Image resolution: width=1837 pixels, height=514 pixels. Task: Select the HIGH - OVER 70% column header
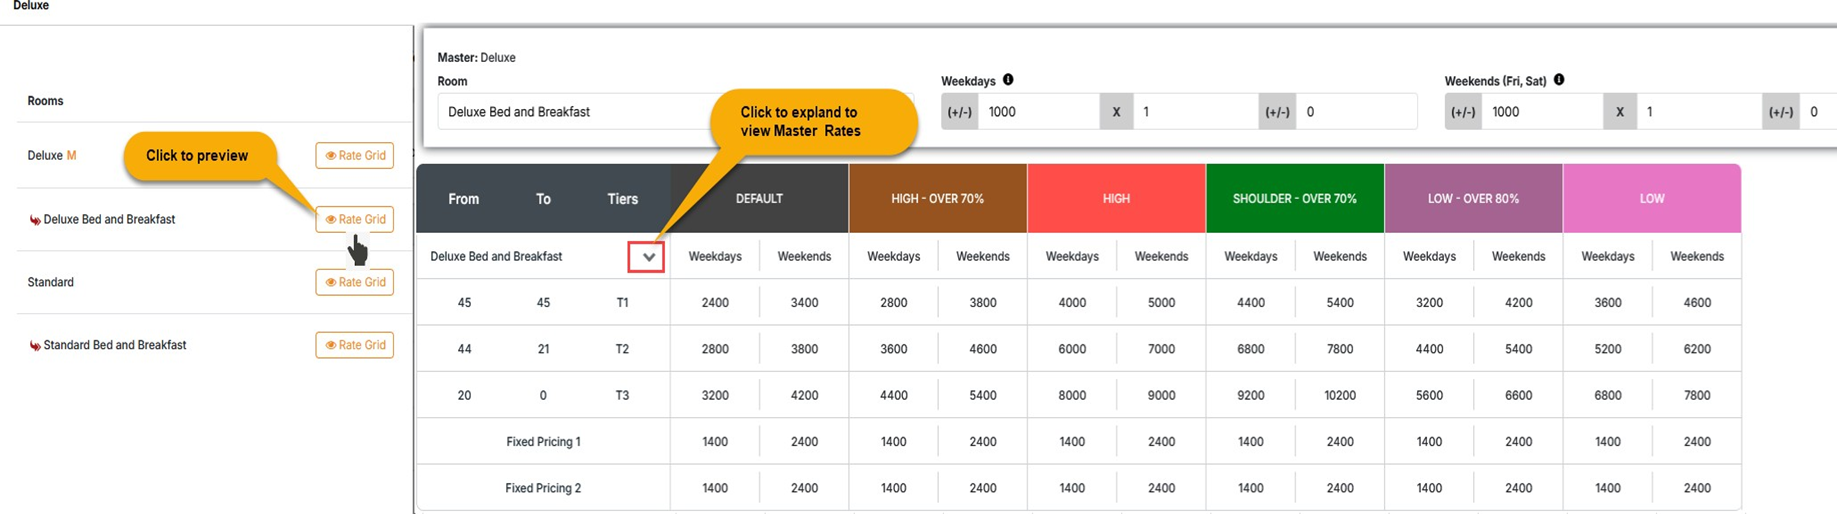pyautogui.click(x=937, y=199)
